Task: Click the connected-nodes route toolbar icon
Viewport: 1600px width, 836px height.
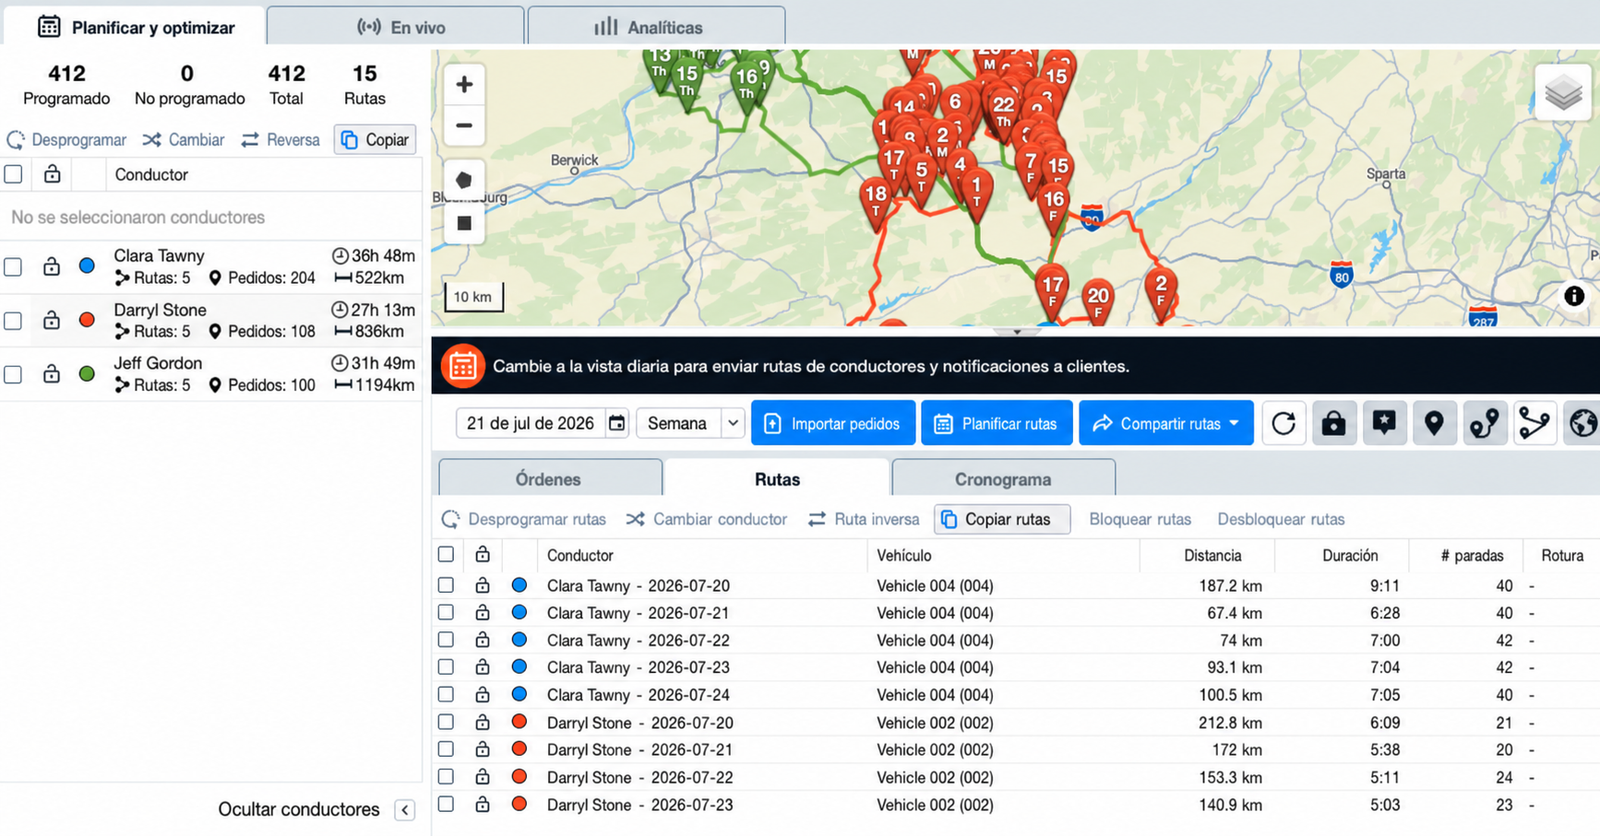Action: coord(1534,424)
